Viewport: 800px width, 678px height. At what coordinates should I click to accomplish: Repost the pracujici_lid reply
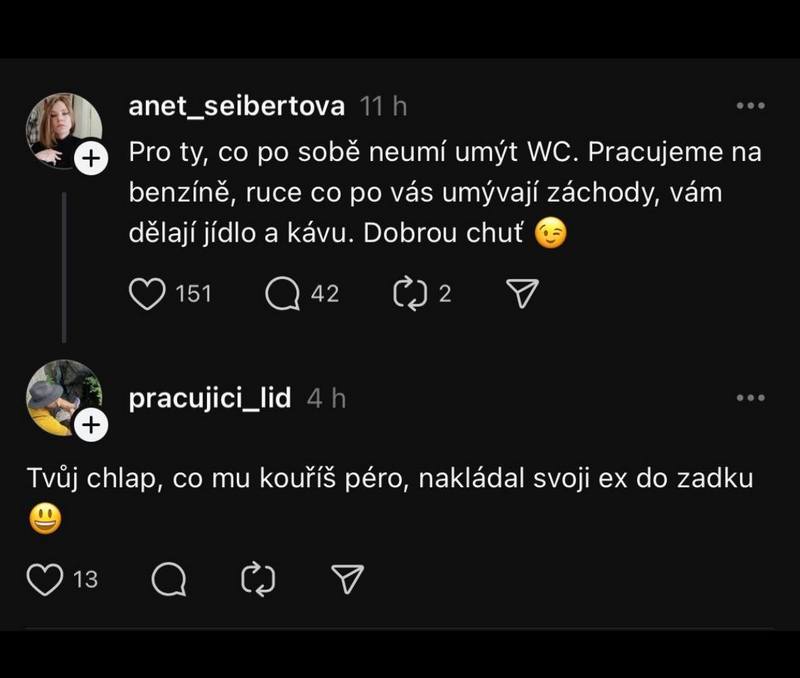click(259, 578)
